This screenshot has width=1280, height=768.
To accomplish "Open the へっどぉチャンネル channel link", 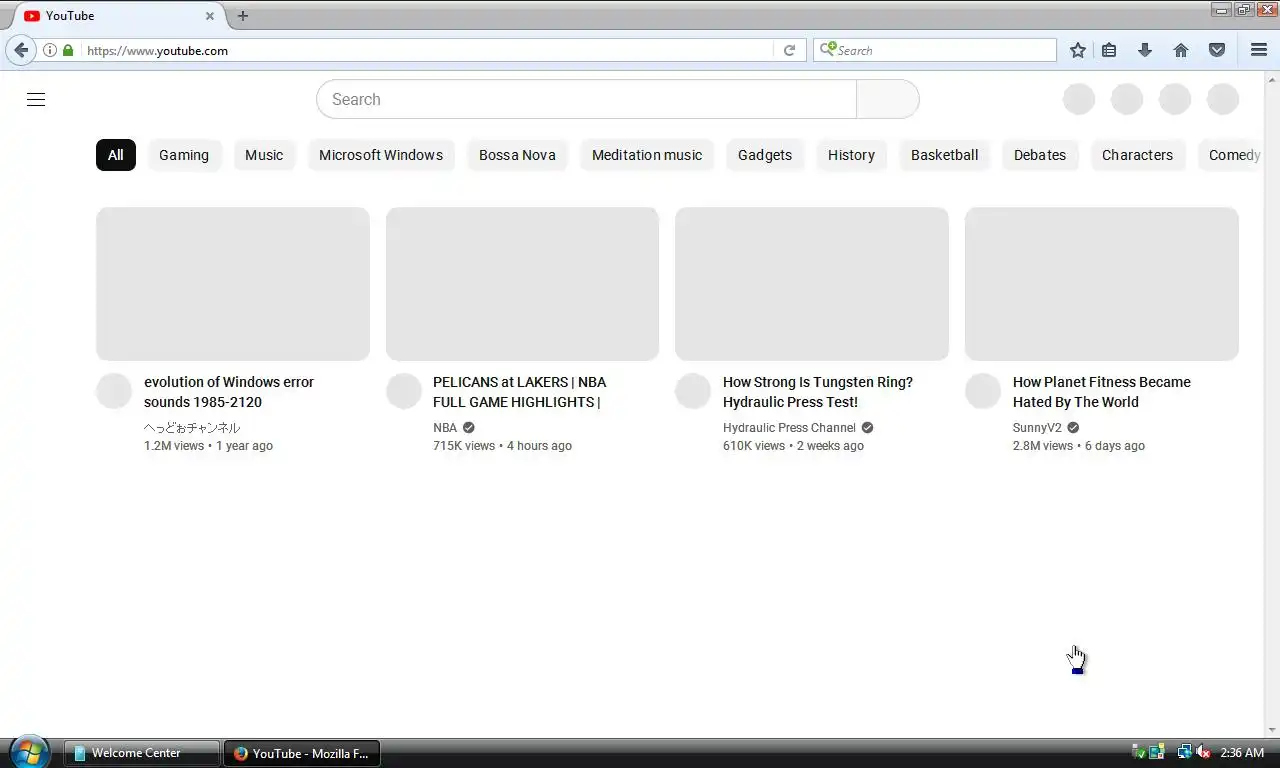I will (x=192, y=427).
